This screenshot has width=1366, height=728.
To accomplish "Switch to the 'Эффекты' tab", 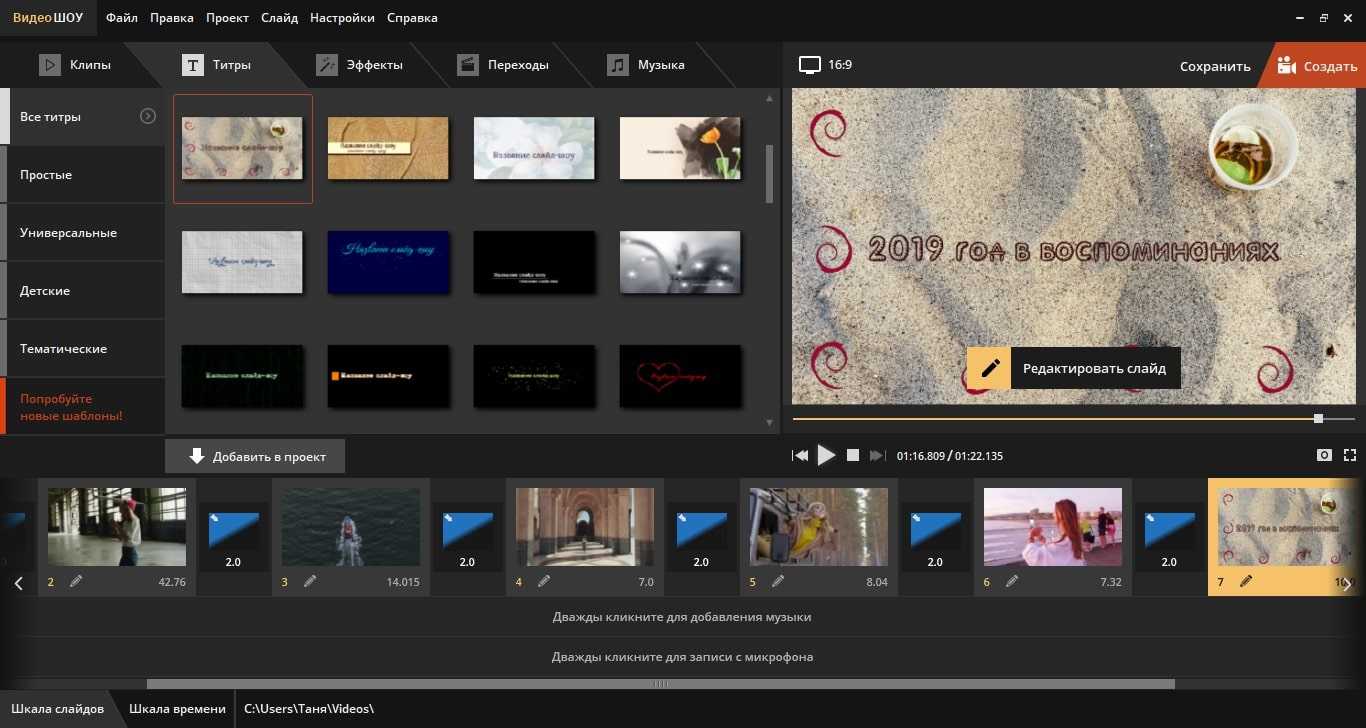I will click(x=360, y=65).
